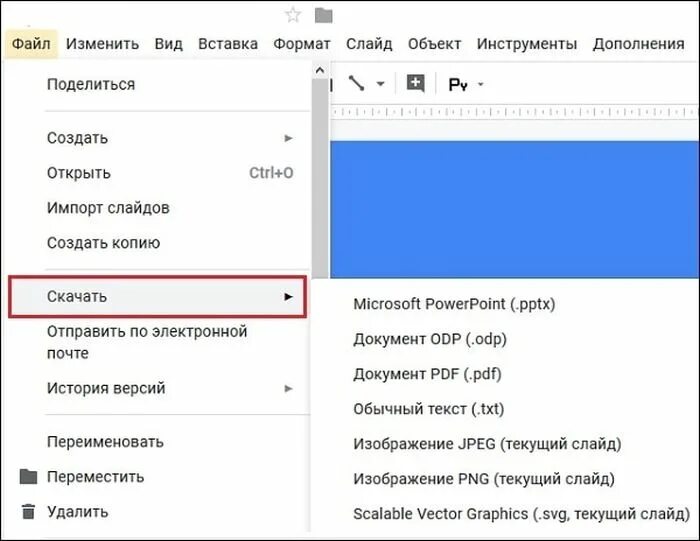Image resolution: width=700 pixels, height=541 pixels.
Task: Click the trash icon beside Удалить
Action: pyautogui.click(x=28, y=512)
